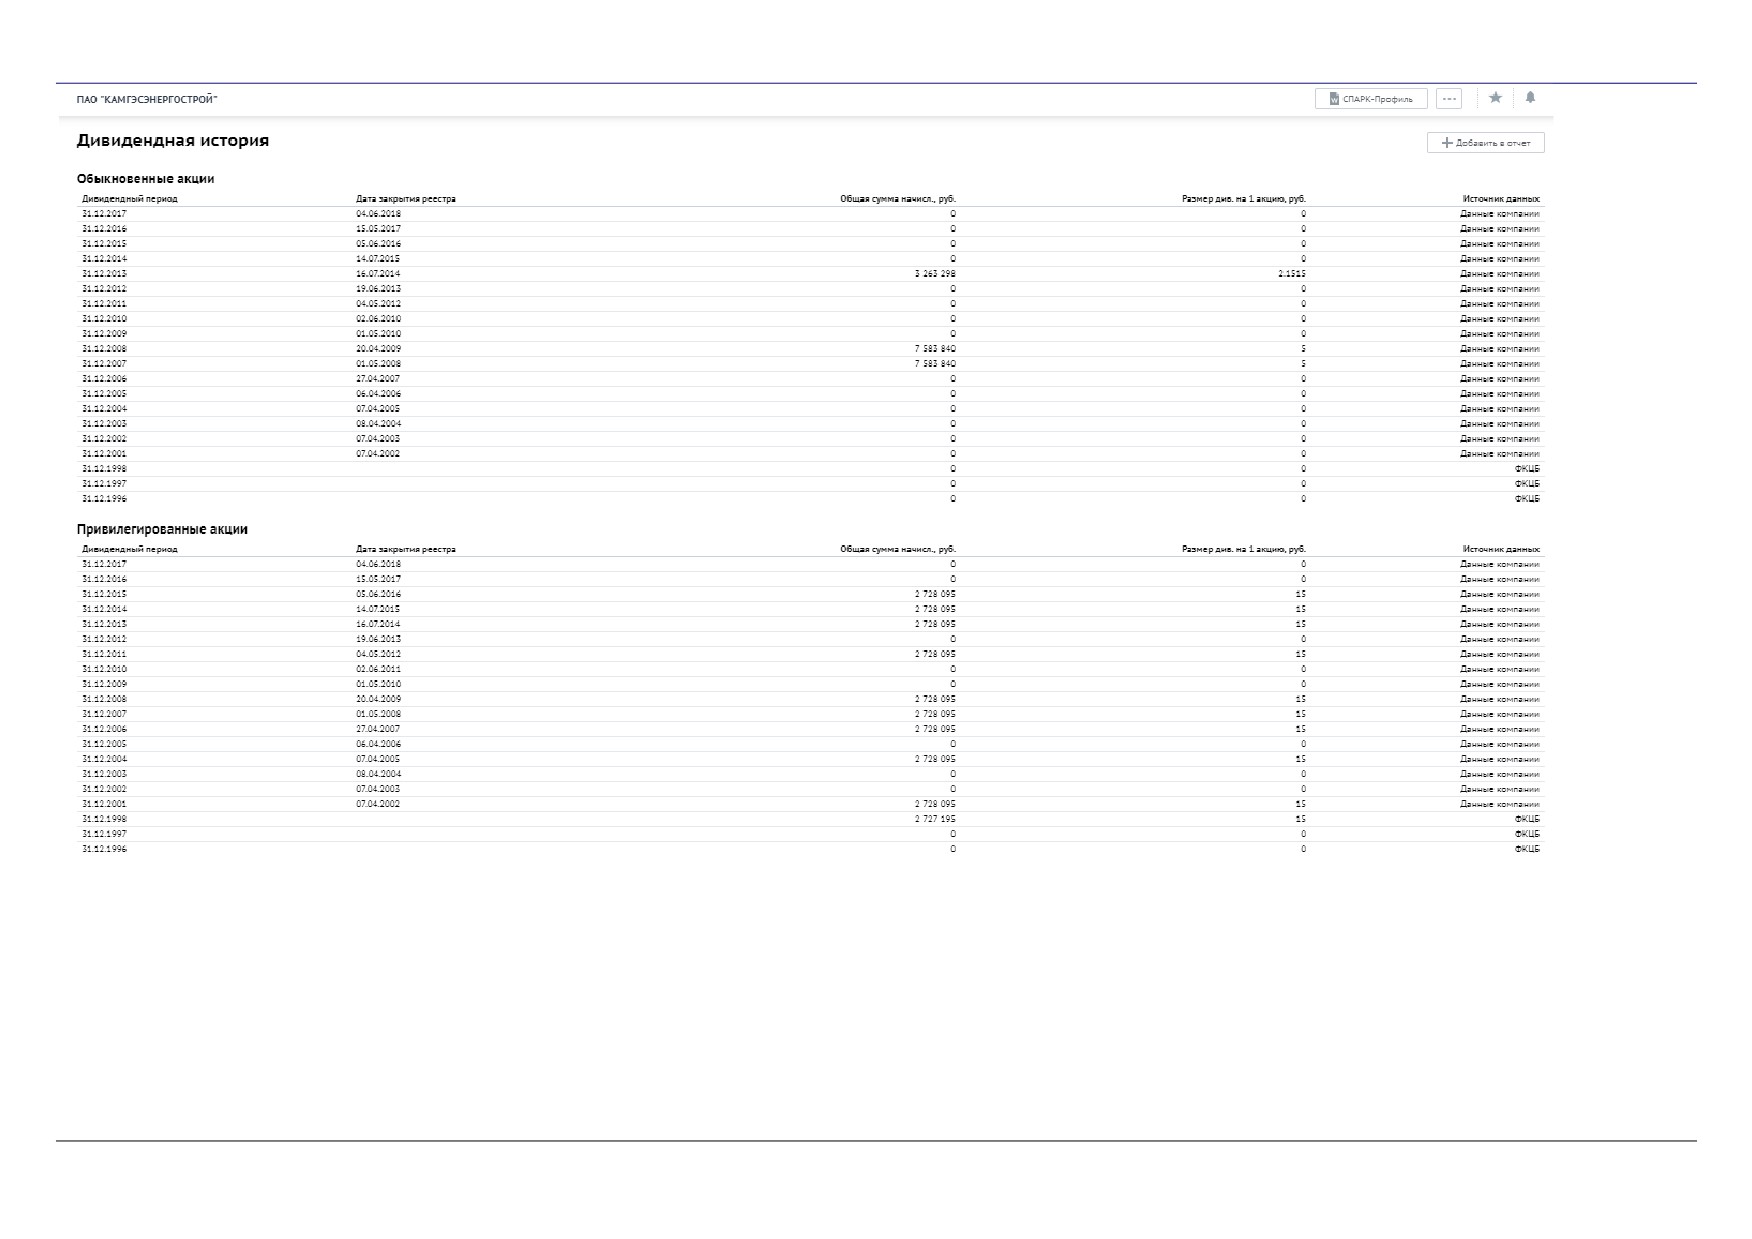Click the Дивидендная история heading

coord(173,141)
